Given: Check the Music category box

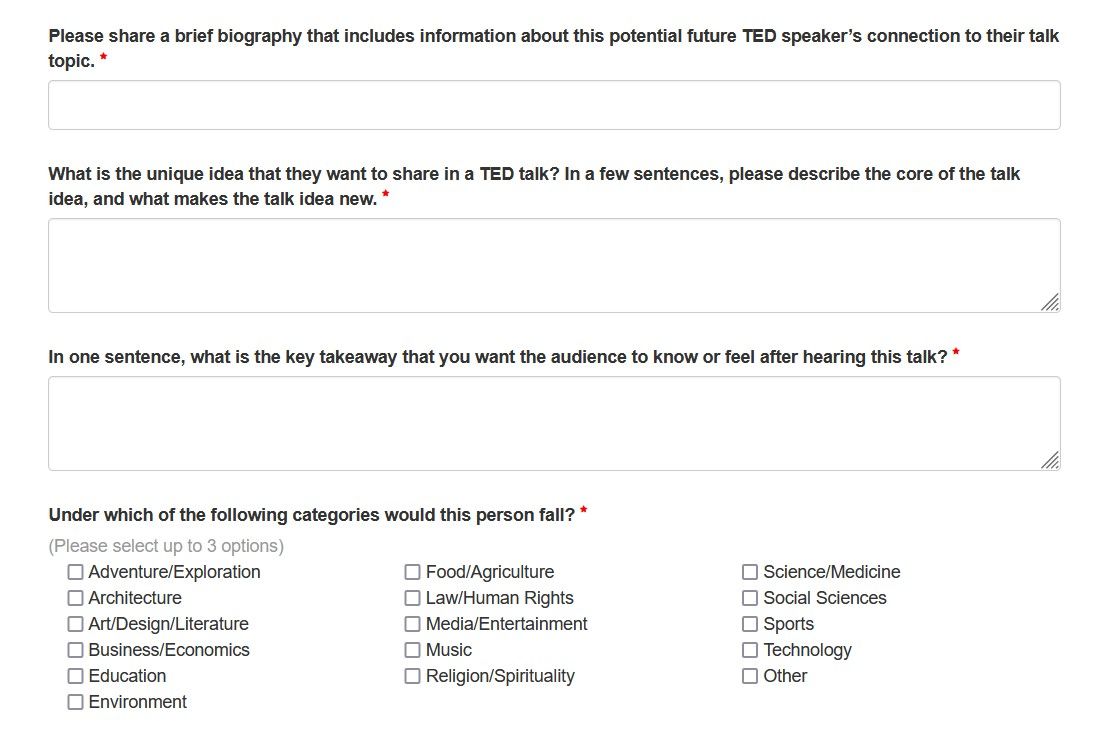Looking at the screenshot, I should point(412,649).
